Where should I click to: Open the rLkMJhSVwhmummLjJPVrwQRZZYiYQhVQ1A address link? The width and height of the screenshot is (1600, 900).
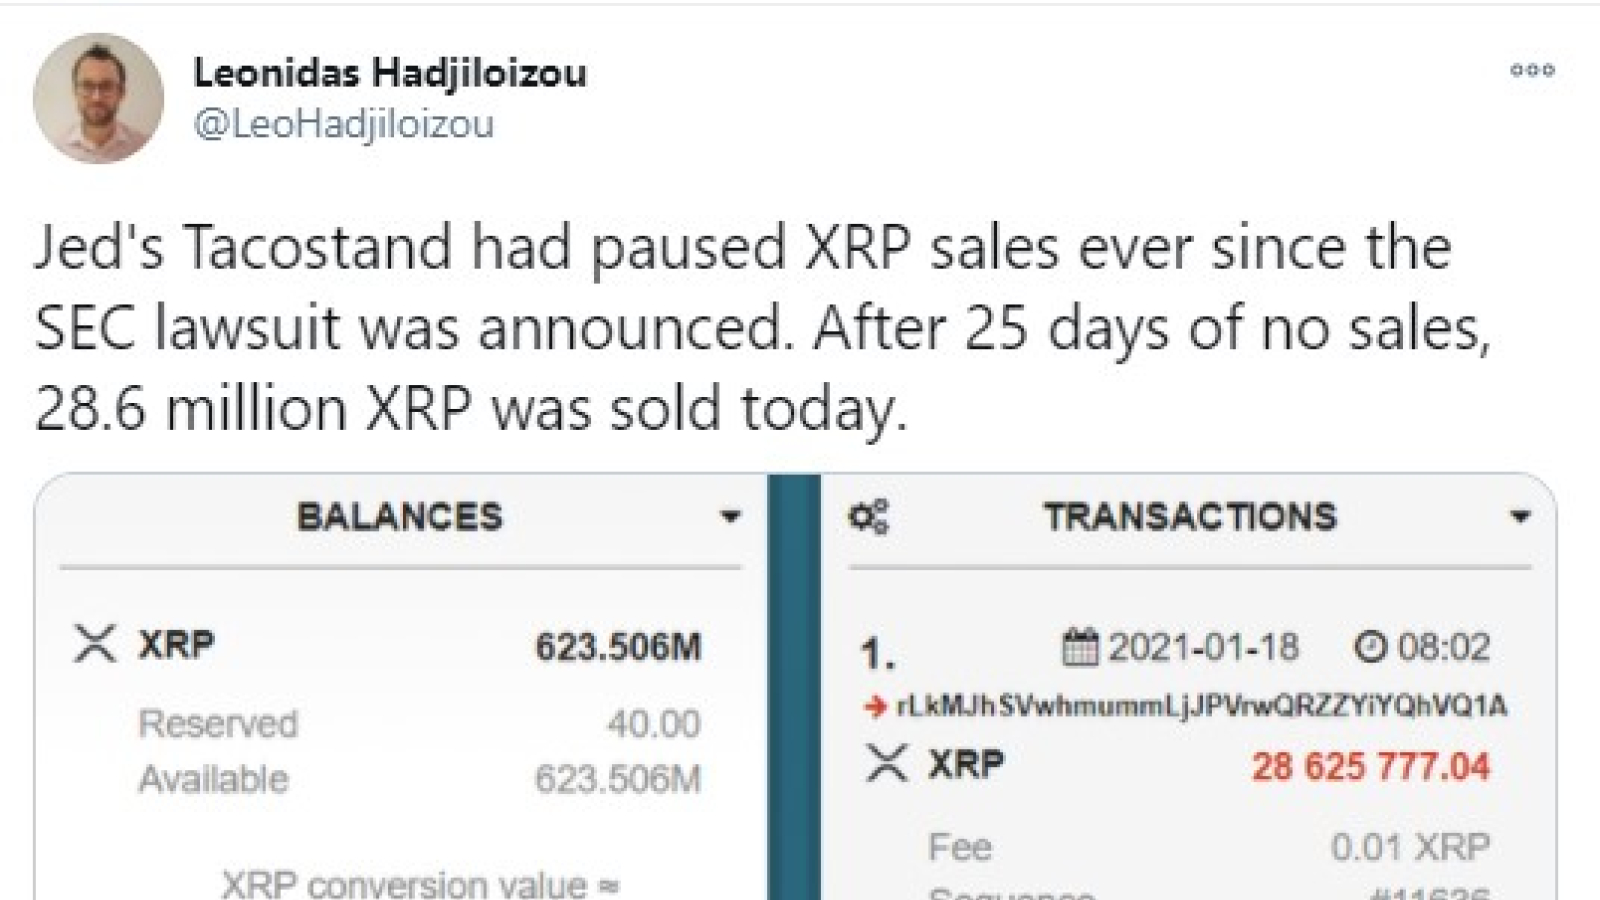pyautogui.click(x=1202, y=706)
